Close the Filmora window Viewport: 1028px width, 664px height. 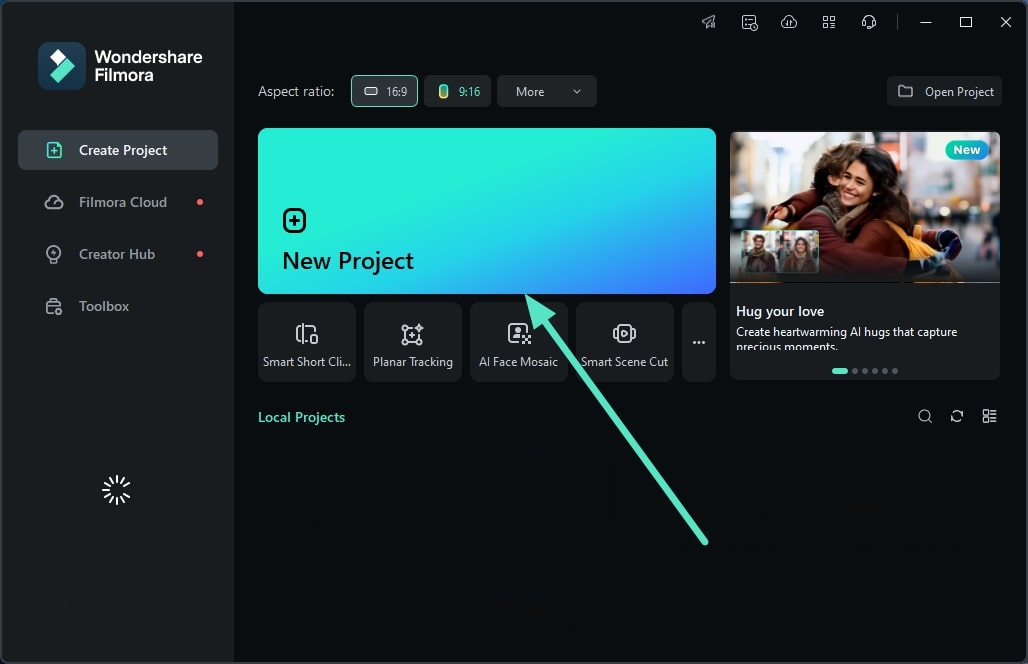(x=1006, y=22)
